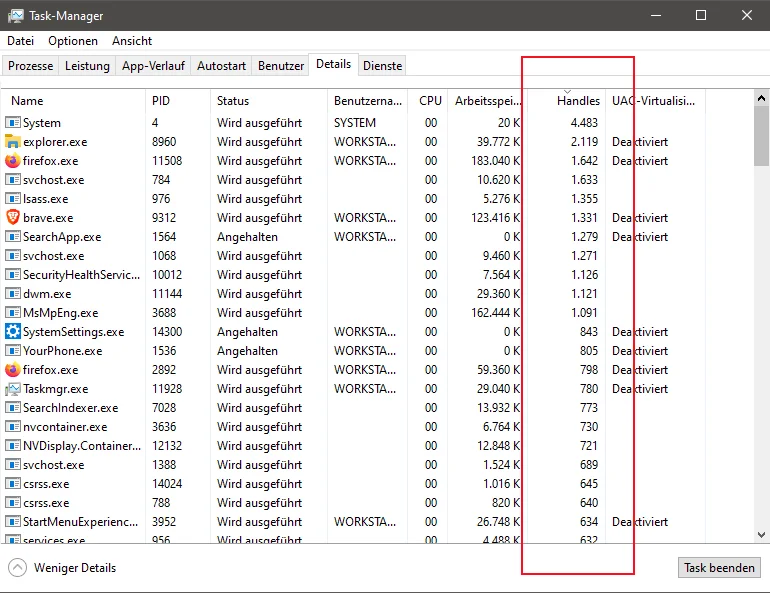The width and height of the screenshot is (770, 593).
Task: Click the 183.040 K memory value
Action: point(495,161)
